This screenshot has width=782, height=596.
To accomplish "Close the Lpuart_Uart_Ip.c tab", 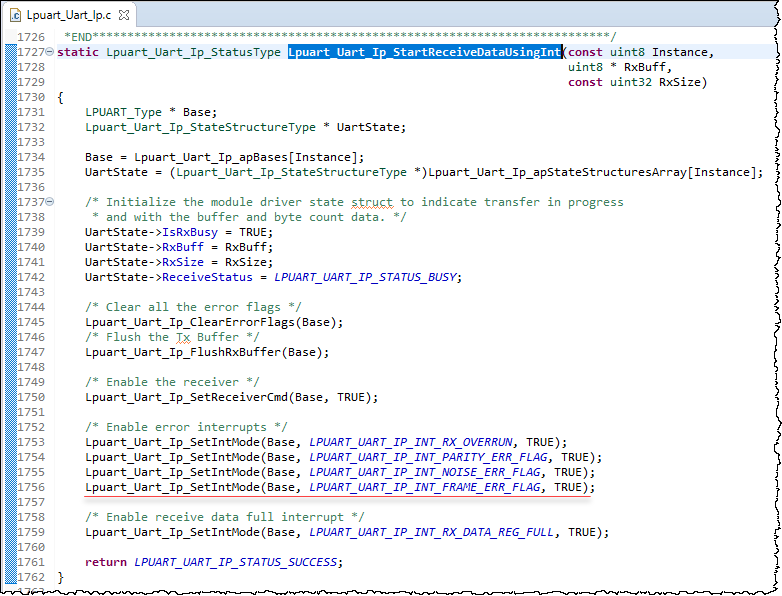I will (124, 15).
